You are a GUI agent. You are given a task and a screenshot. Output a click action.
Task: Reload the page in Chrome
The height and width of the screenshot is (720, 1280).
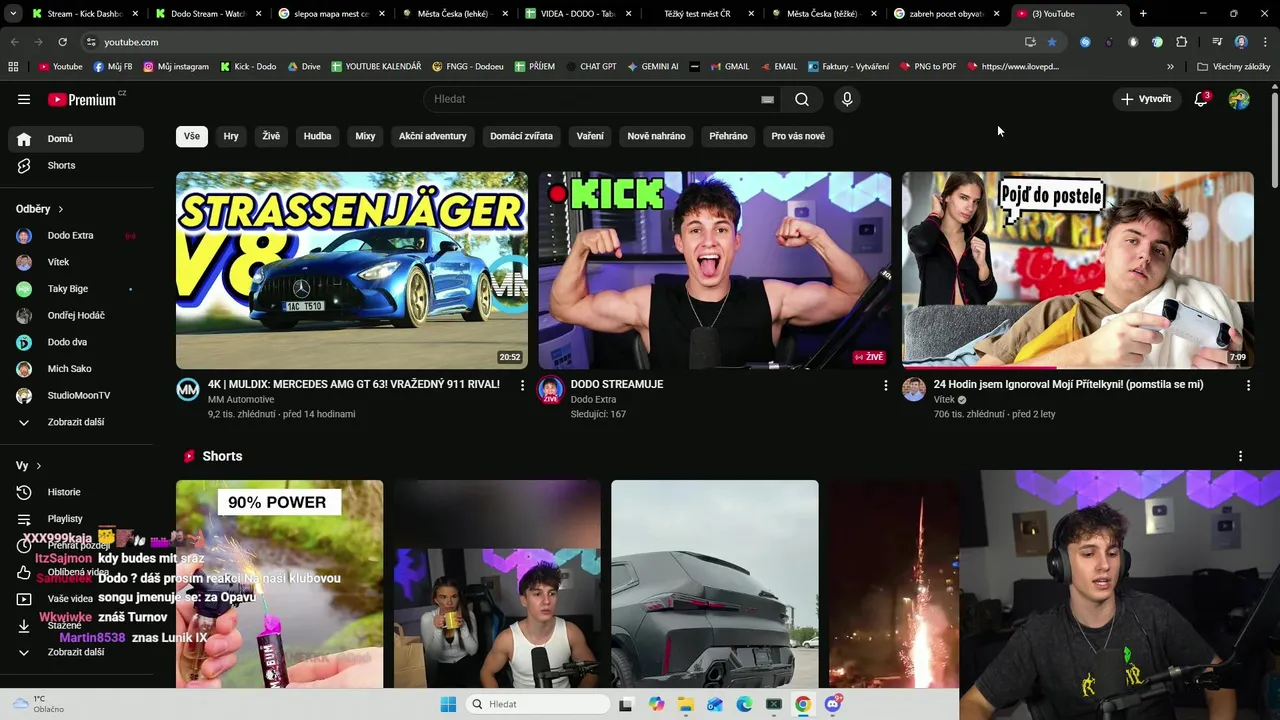coord(62,42)
